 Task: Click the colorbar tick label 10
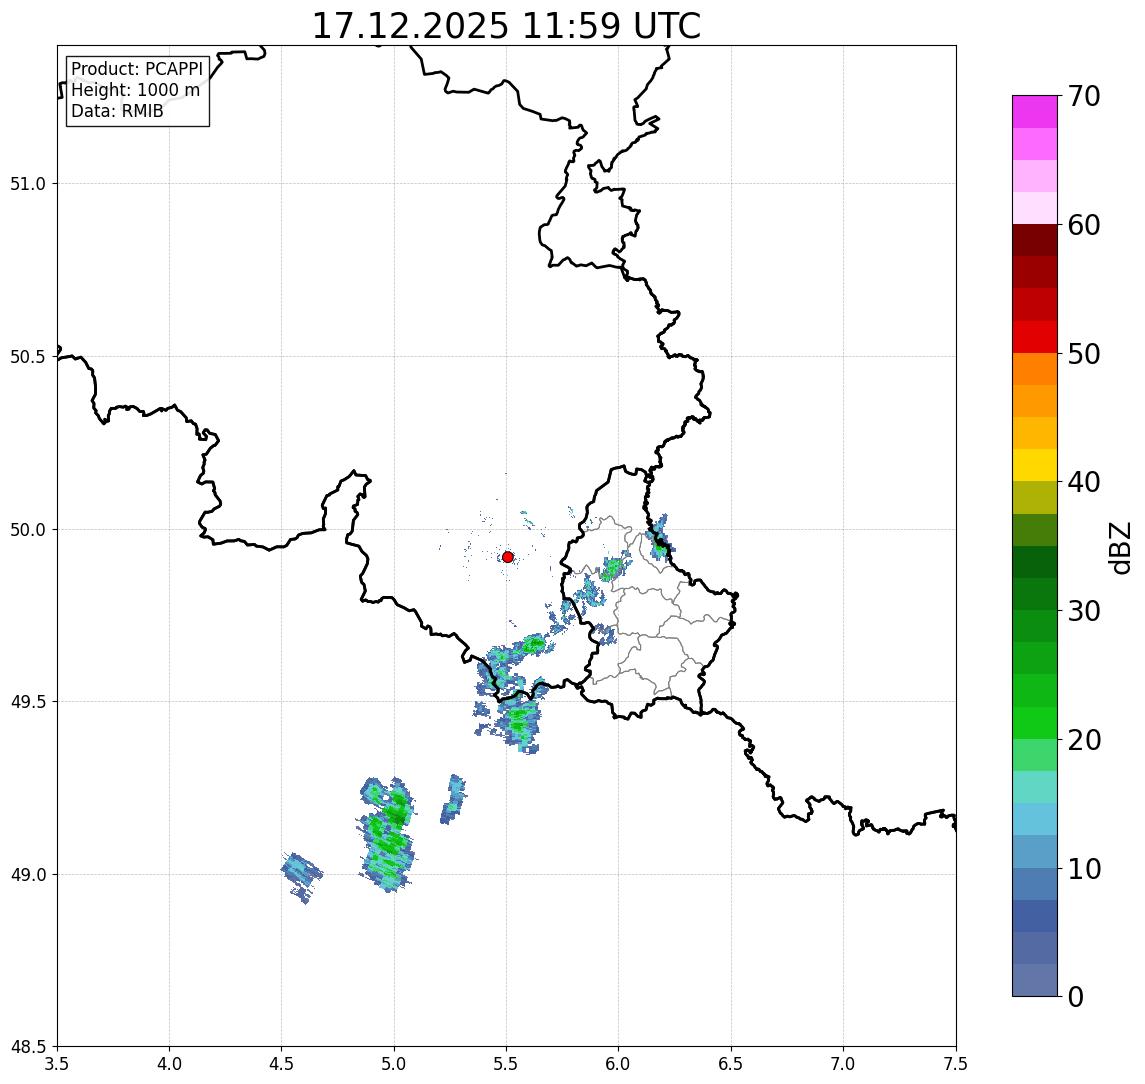coord(1084,869)
